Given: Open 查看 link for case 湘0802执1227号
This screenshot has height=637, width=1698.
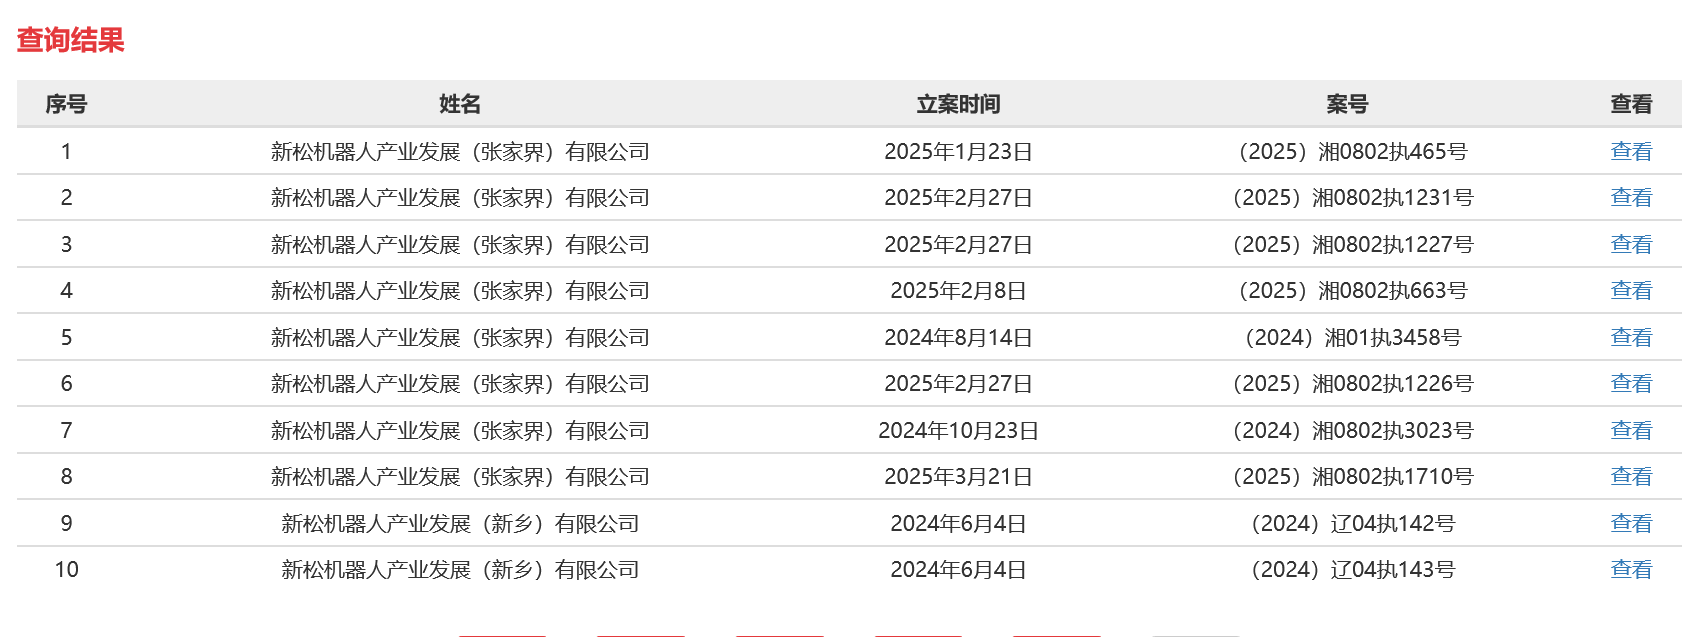Looking at the screenshot, I should 1631,244.
